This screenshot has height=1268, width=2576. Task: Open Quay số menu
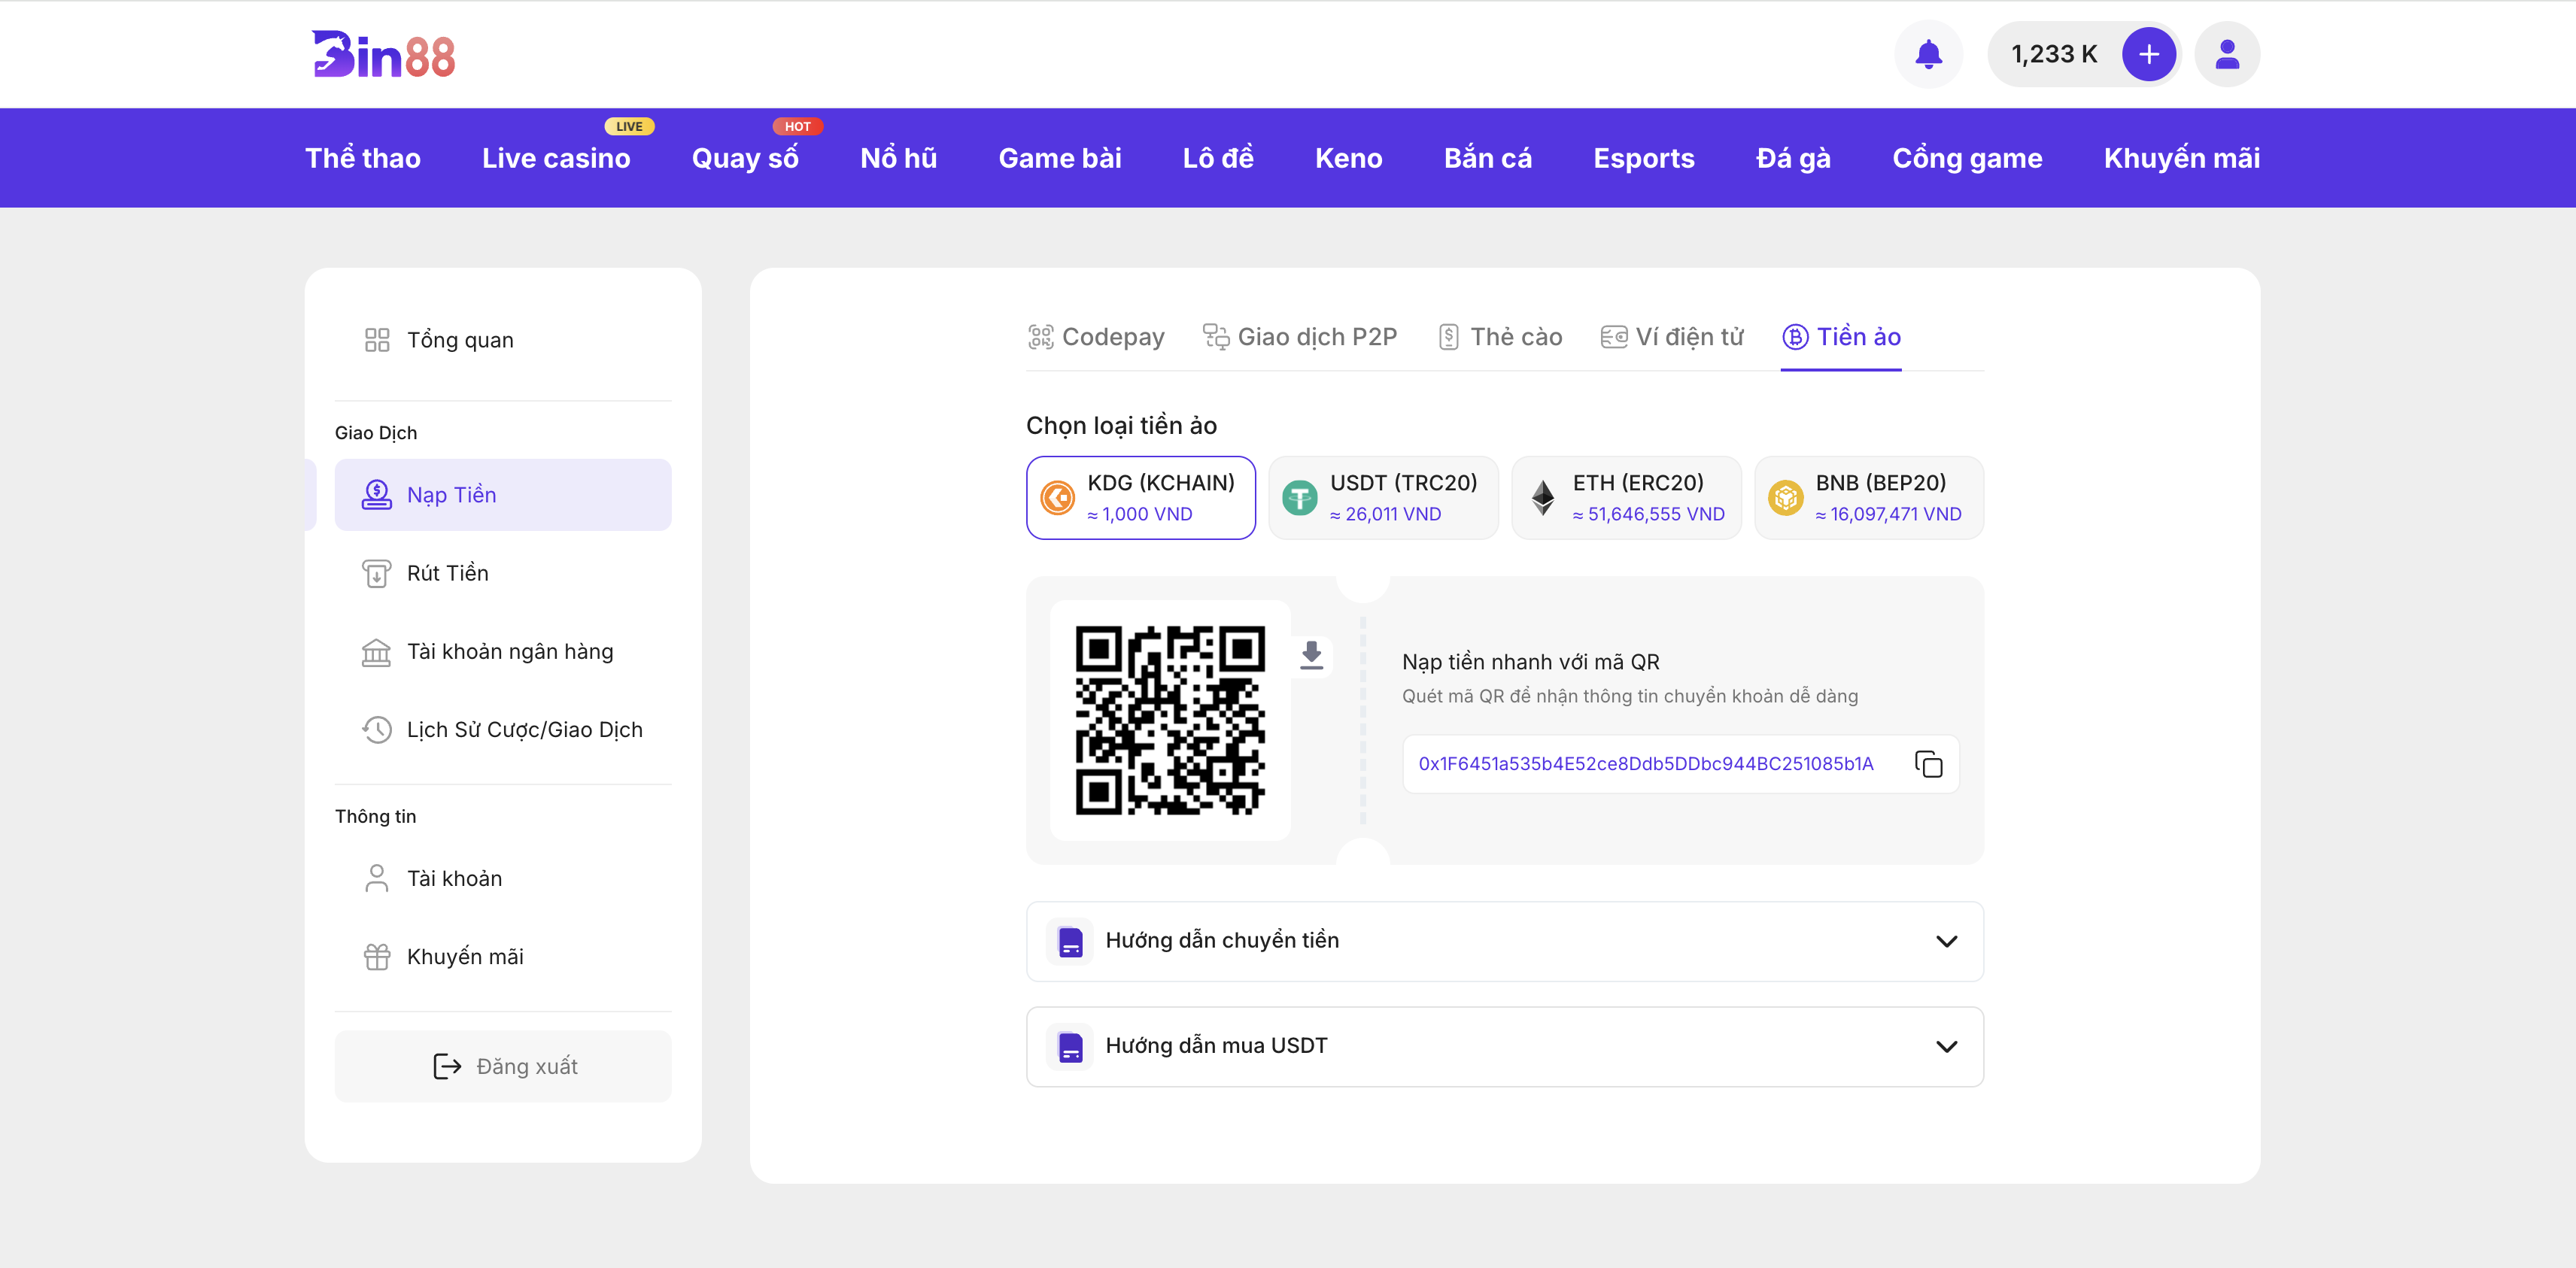pos(745,158)
